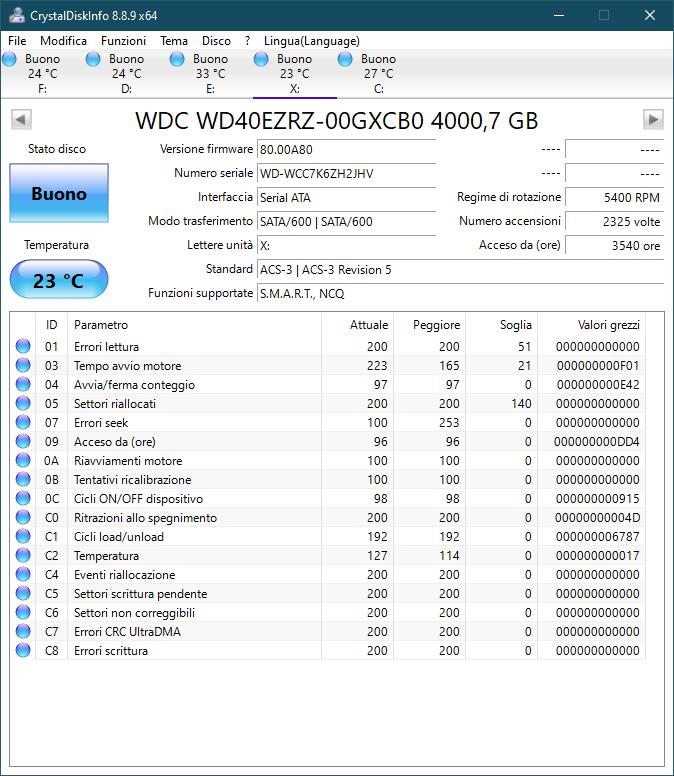Viewport: 674px width, 776px height.
Task: Click status orb of Ritrazioni allo spegnimento row
Action: click(x=23, y=517)
